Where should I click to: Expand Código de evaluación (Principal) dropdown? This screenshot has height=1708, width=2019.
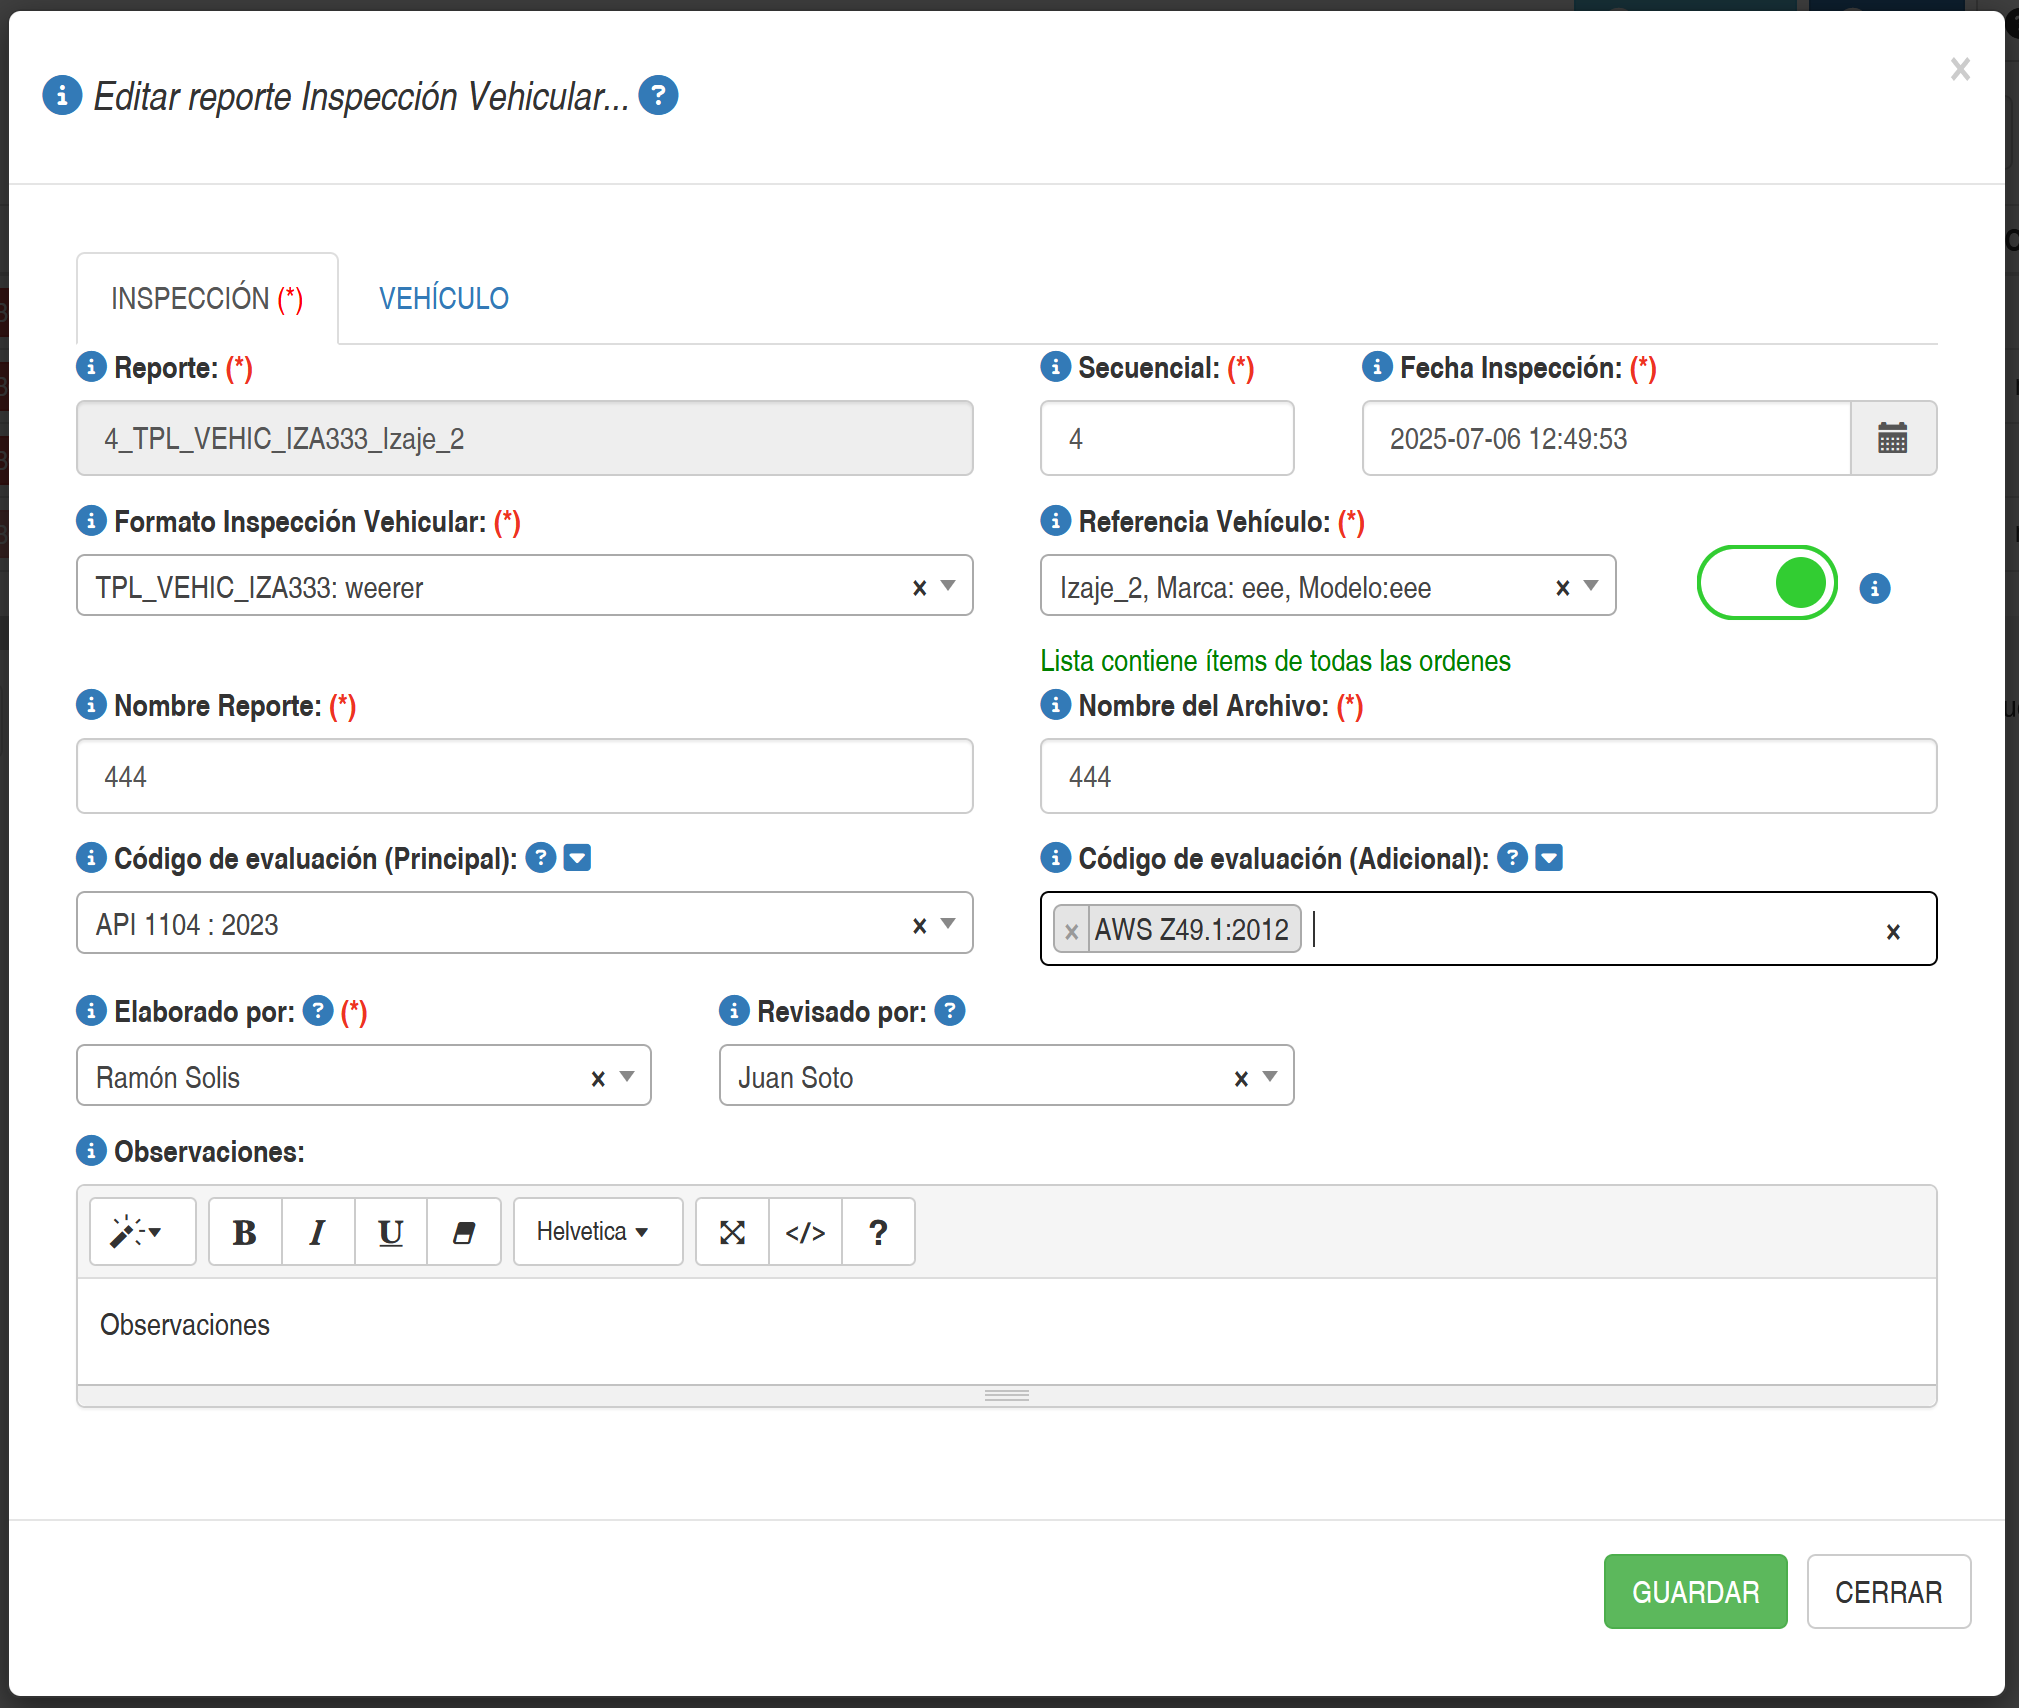948,924
